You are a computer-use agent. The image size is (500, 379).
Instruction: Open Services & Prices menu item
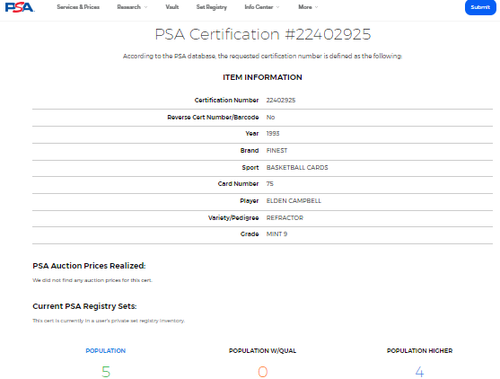pyautogui.click(x=78, y=7)
